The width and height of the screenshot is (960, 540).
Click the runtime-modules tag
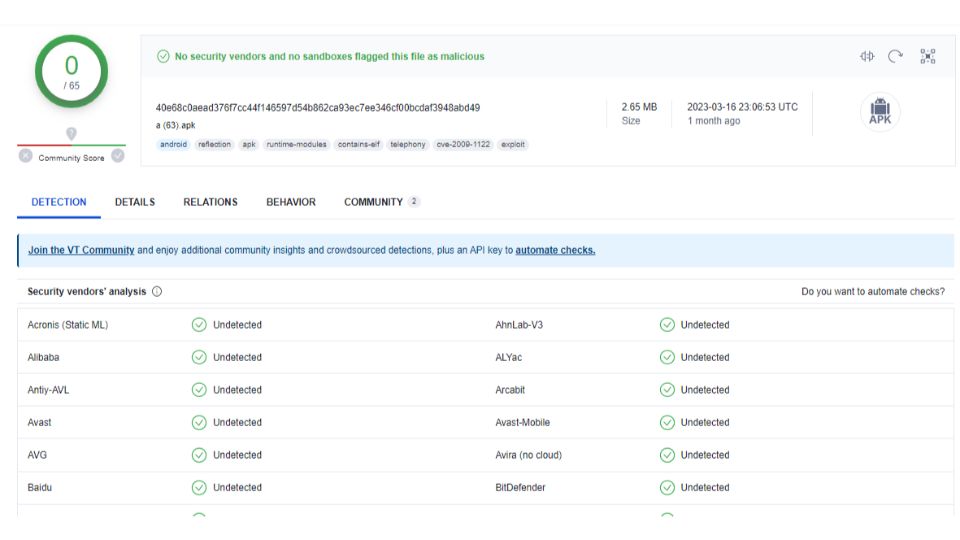tap(296, 144)
